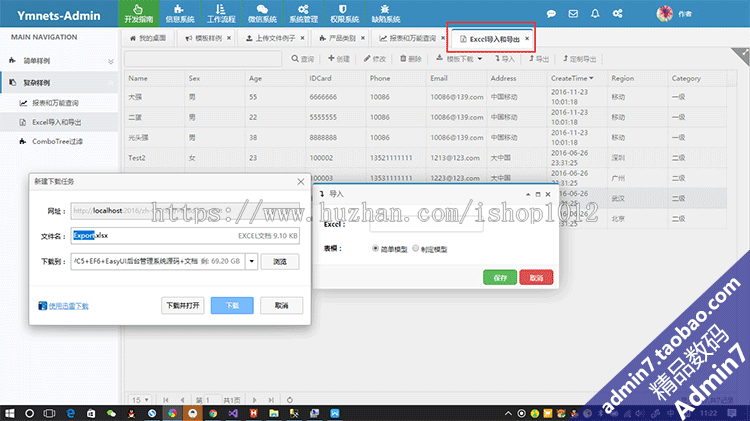Open the 下载到 download path dropdown arrow

[252, 261]
